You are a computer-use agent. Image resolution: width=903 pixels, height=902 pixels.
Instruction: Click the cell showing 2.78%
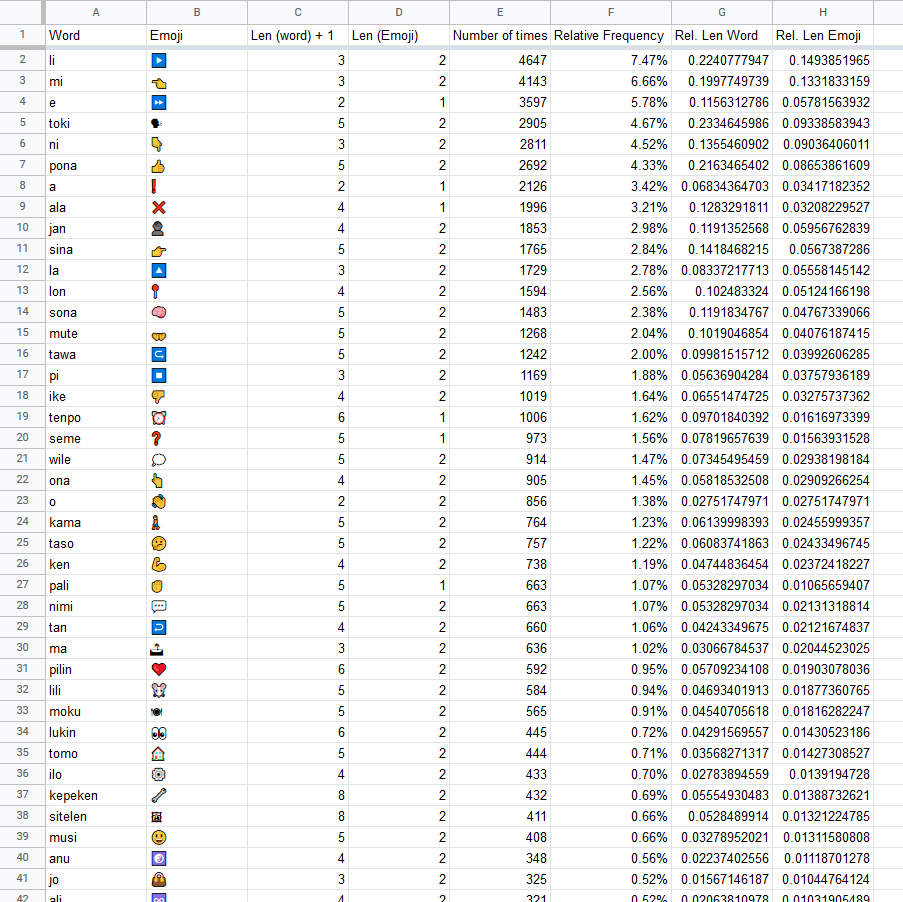click(x=610, y=270)
